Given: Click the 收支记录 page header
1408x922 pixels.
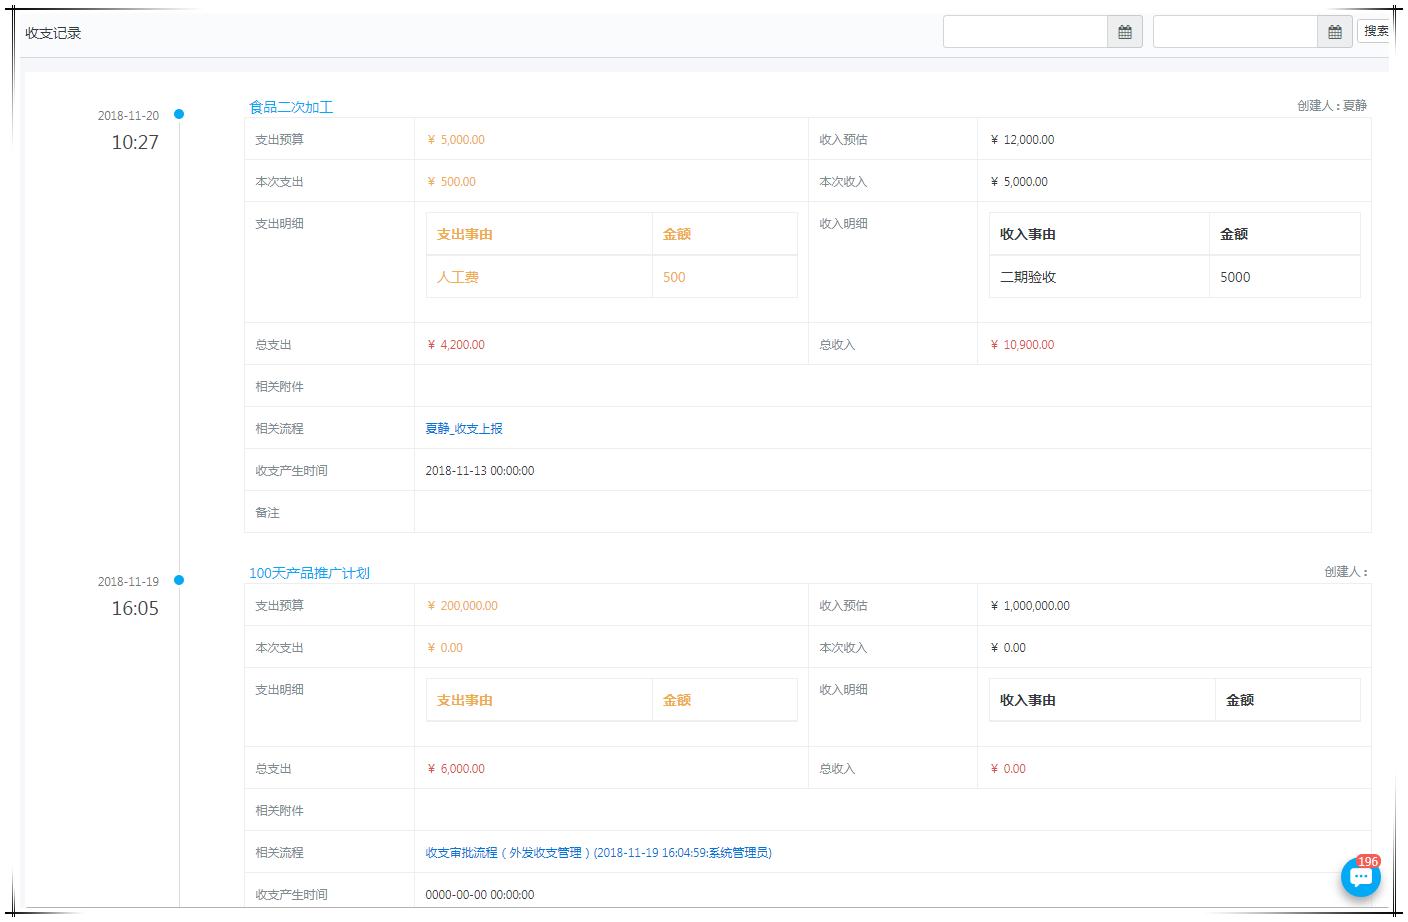Looking at the screenshot, I should [x=53, y=31].
